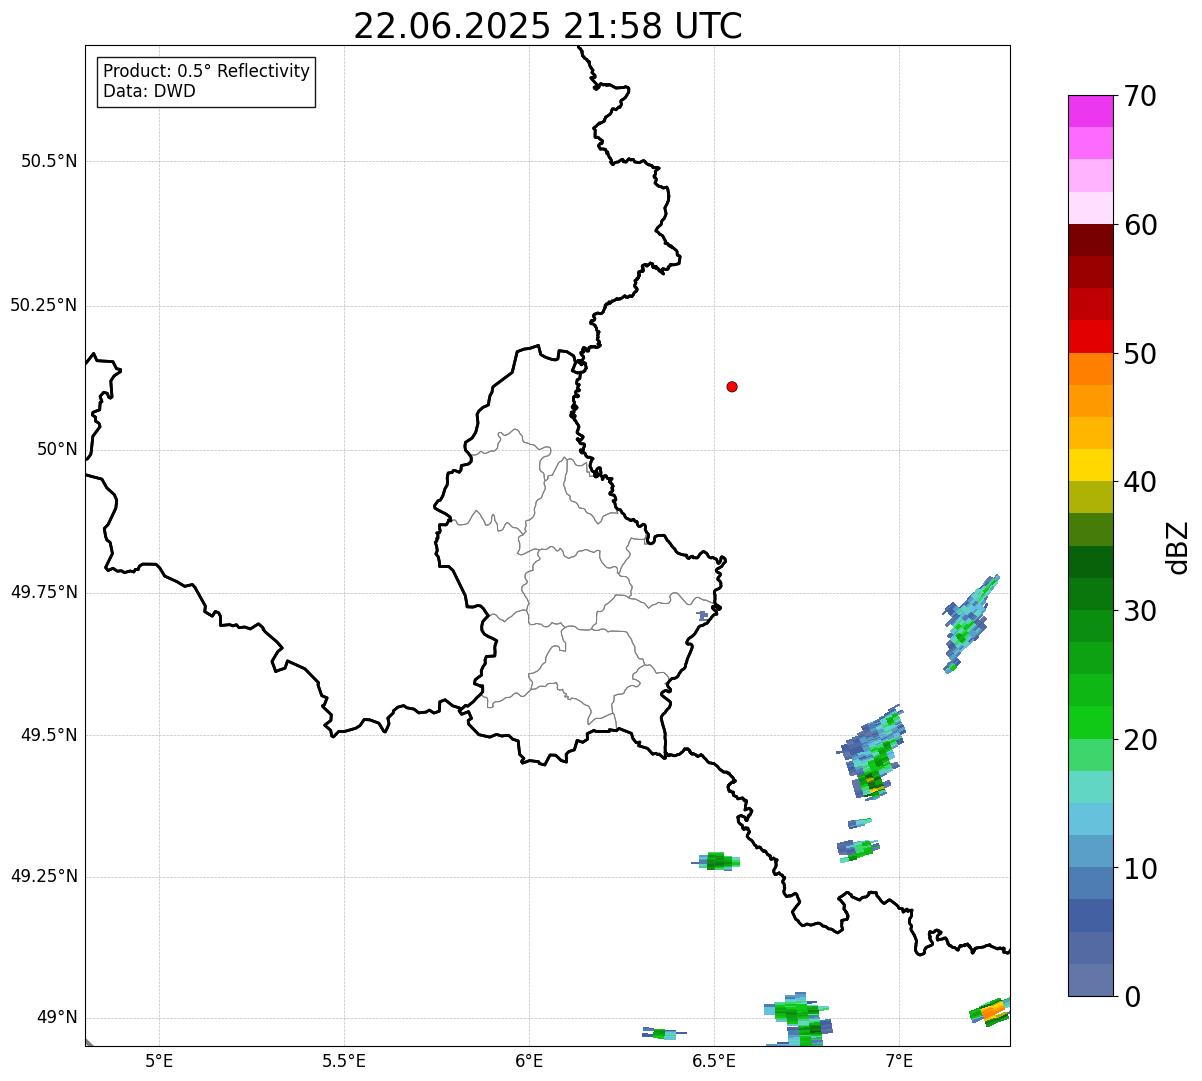Click the 49.5°N latitude label
Image resolution: width=1202 pixels, height=1081 pixels.
click(49, 735)
